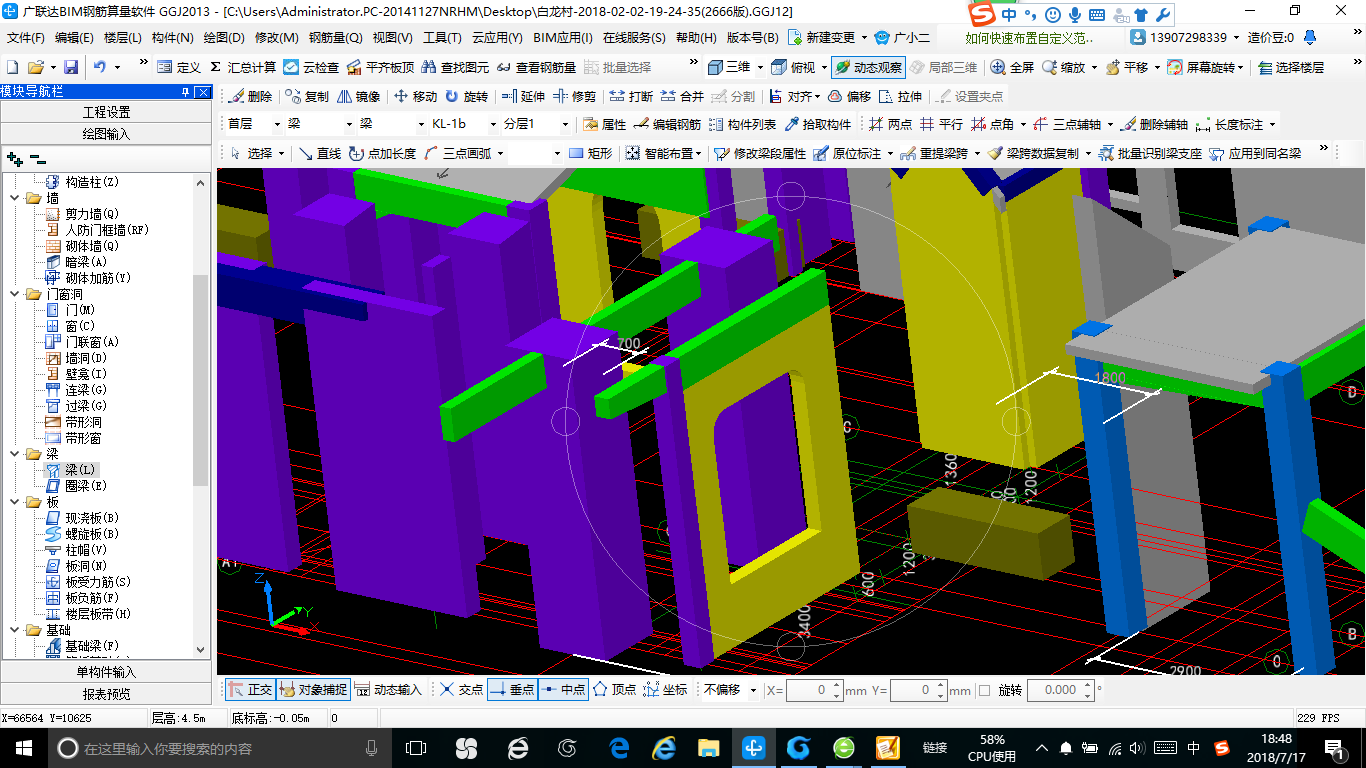Open the 钢筋量(Q) menu

tap(336, 38)
